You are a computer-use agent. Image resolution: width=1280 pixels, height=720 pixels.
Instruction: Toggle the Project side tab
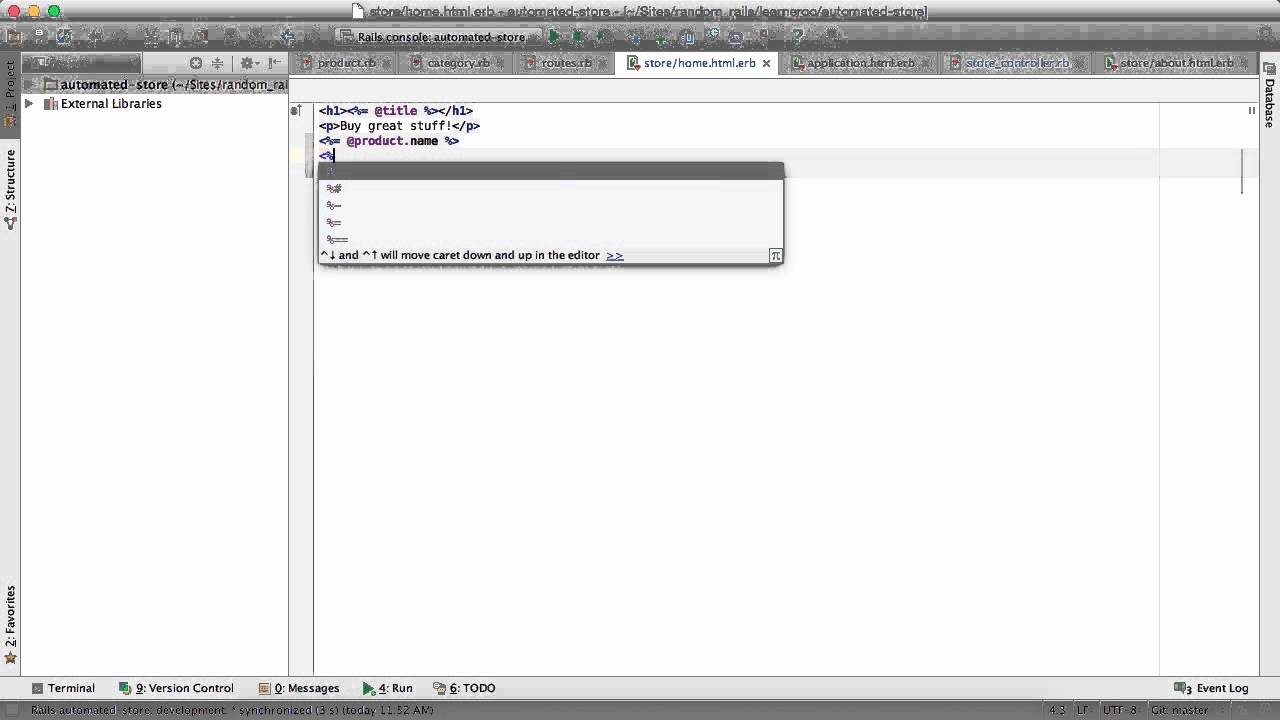click(10, 93)
